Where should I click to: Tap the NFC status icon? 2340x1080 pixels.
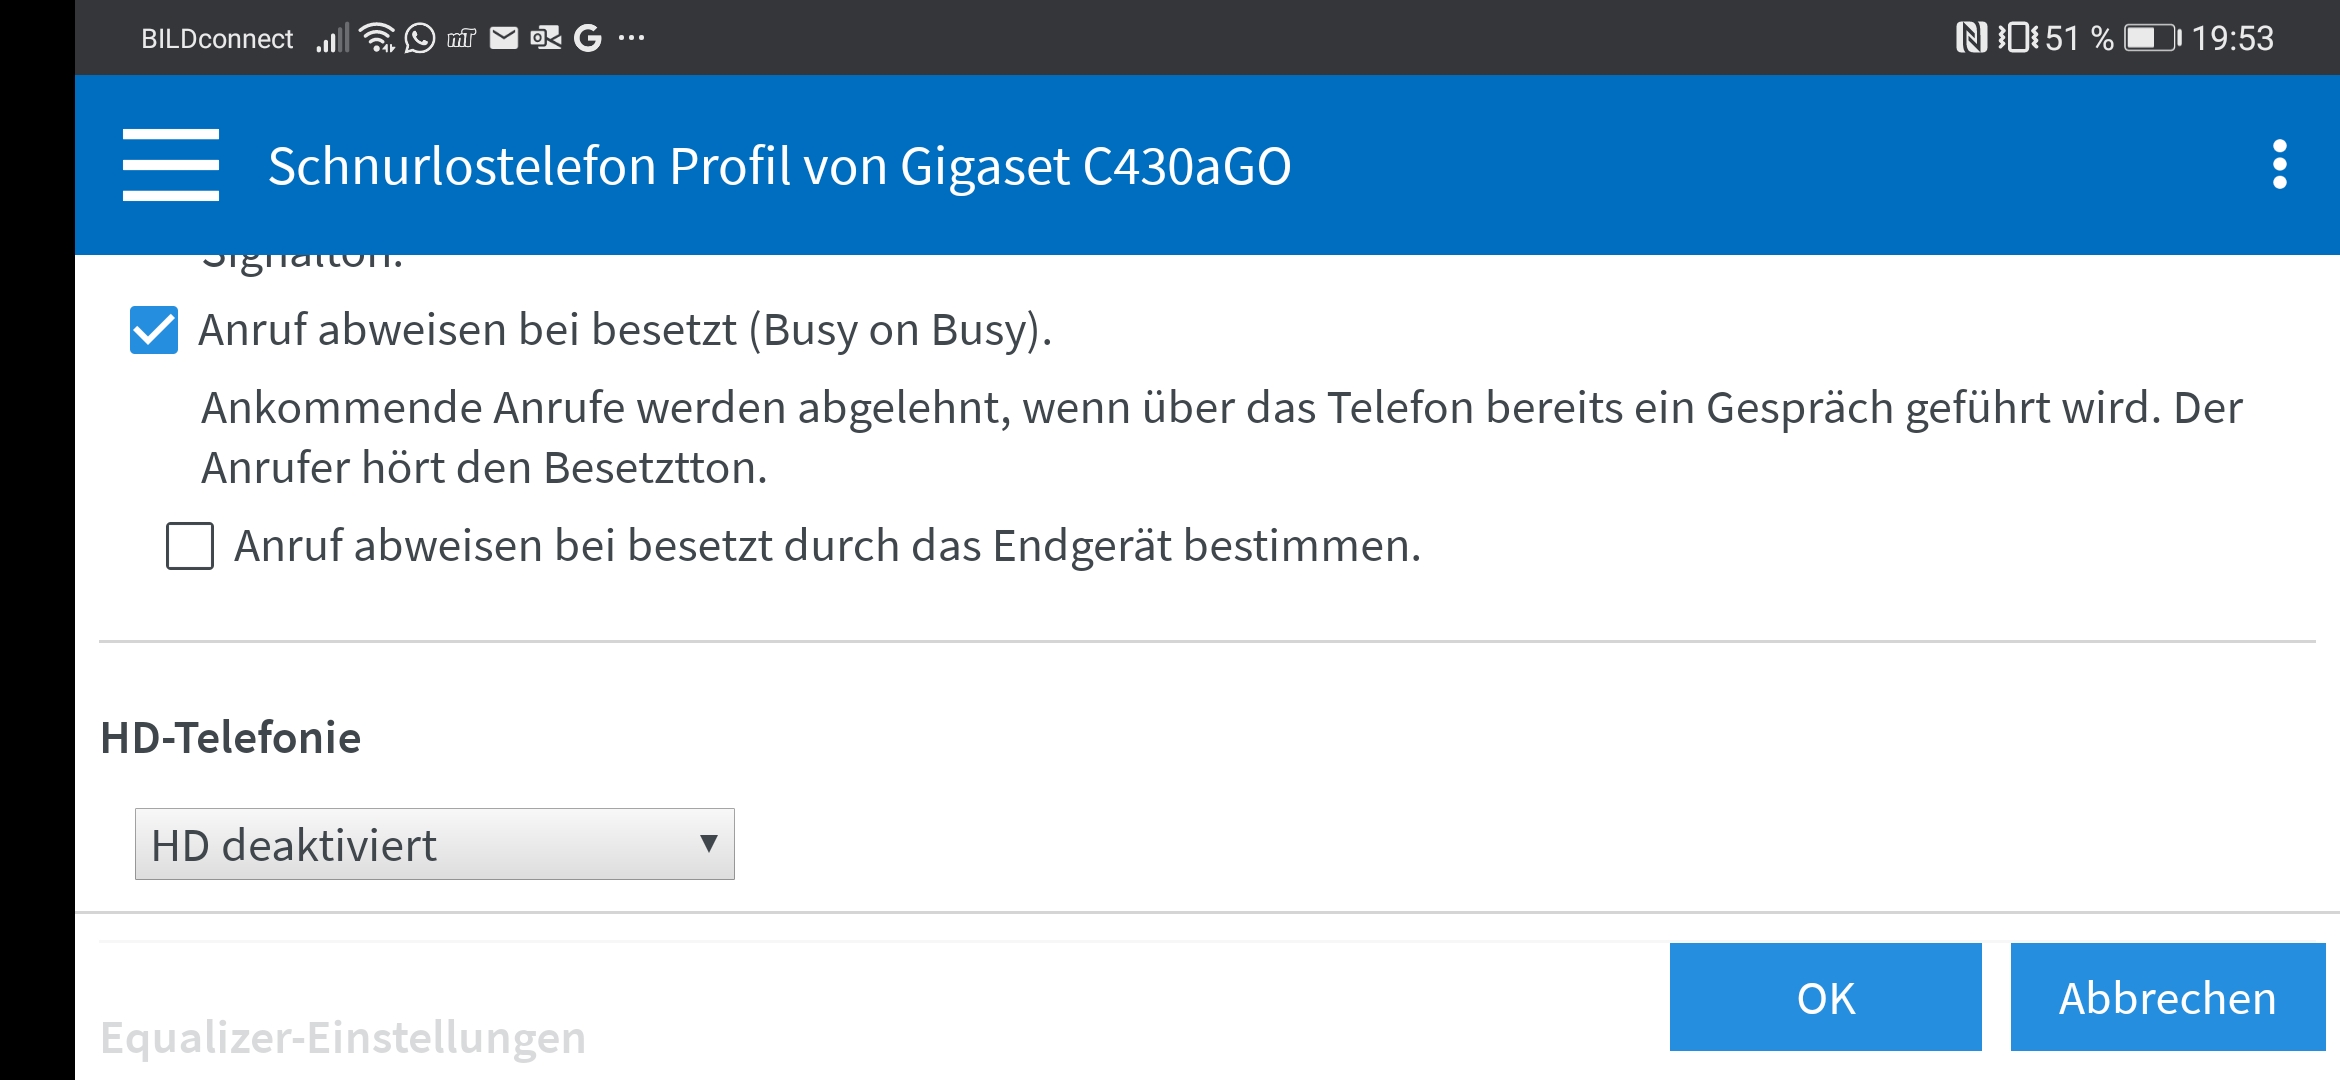pos(1970,38)
